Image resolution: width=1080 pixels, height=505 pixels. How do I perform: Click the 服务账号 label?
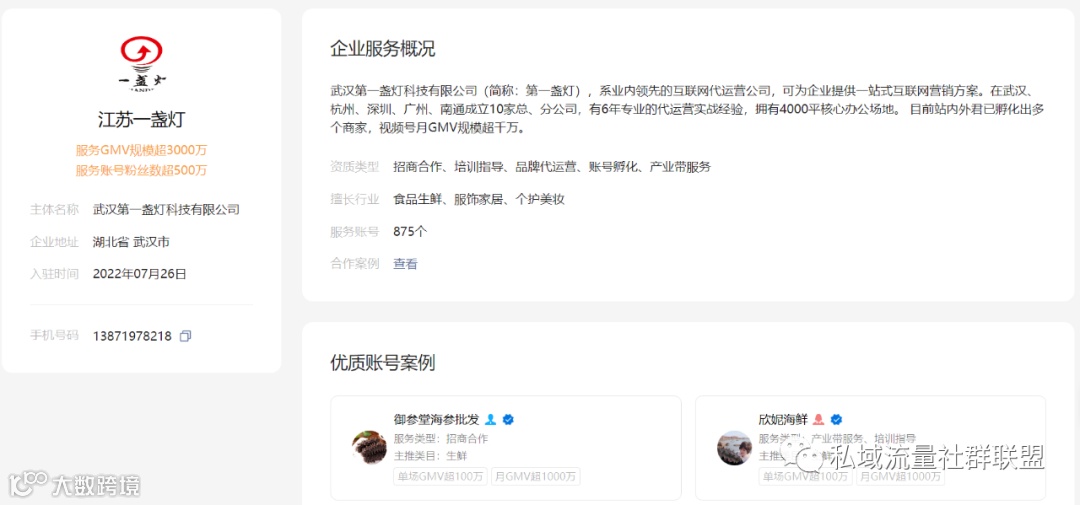click(x=355, y=231)
